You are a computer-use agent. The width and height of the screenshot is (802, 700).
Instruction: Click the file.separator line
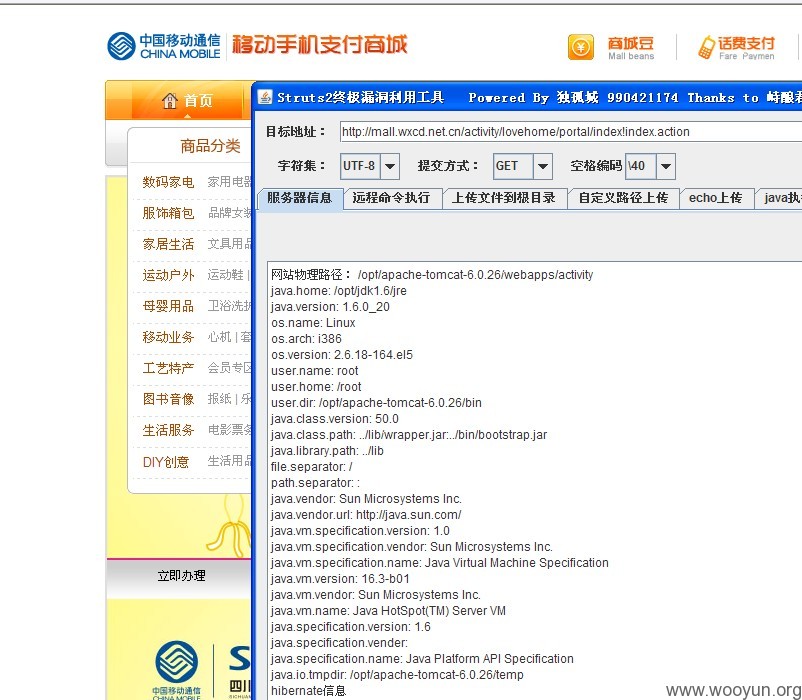311,467
